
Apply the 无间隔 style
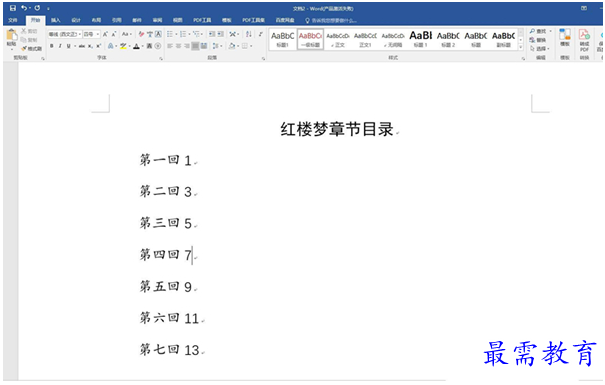[x=393, y=39]
